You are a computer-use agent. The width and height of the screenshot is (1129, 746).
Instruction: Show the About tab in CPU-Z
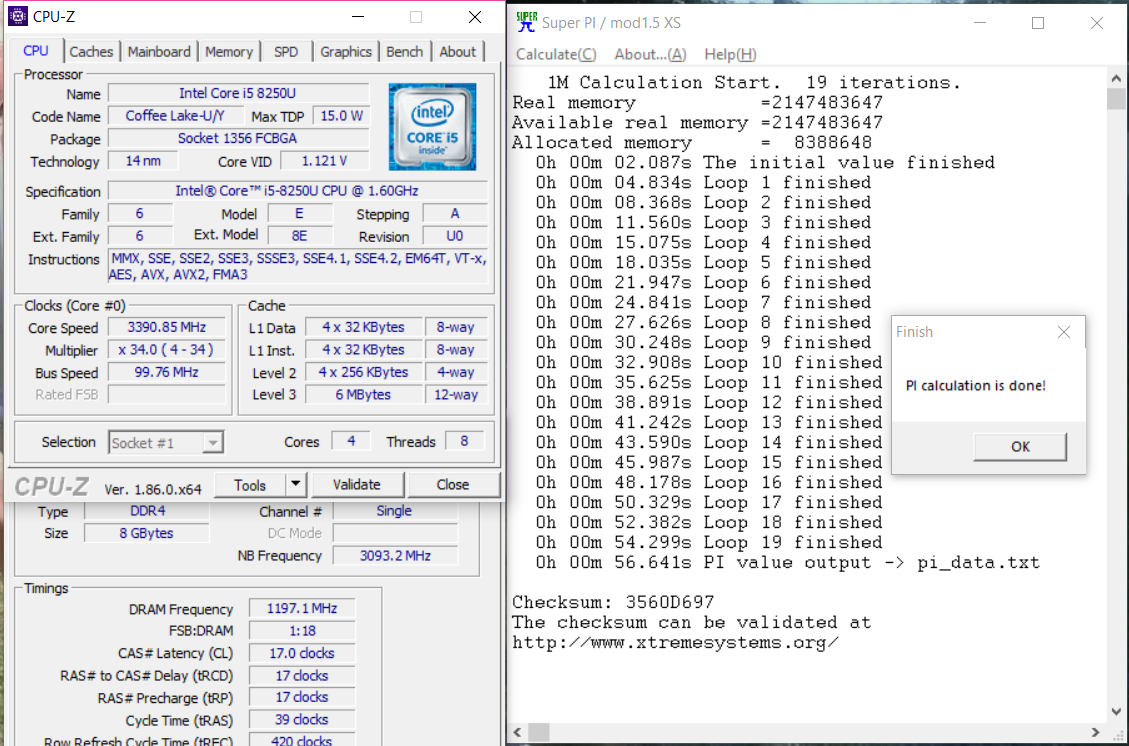point(458,52)
